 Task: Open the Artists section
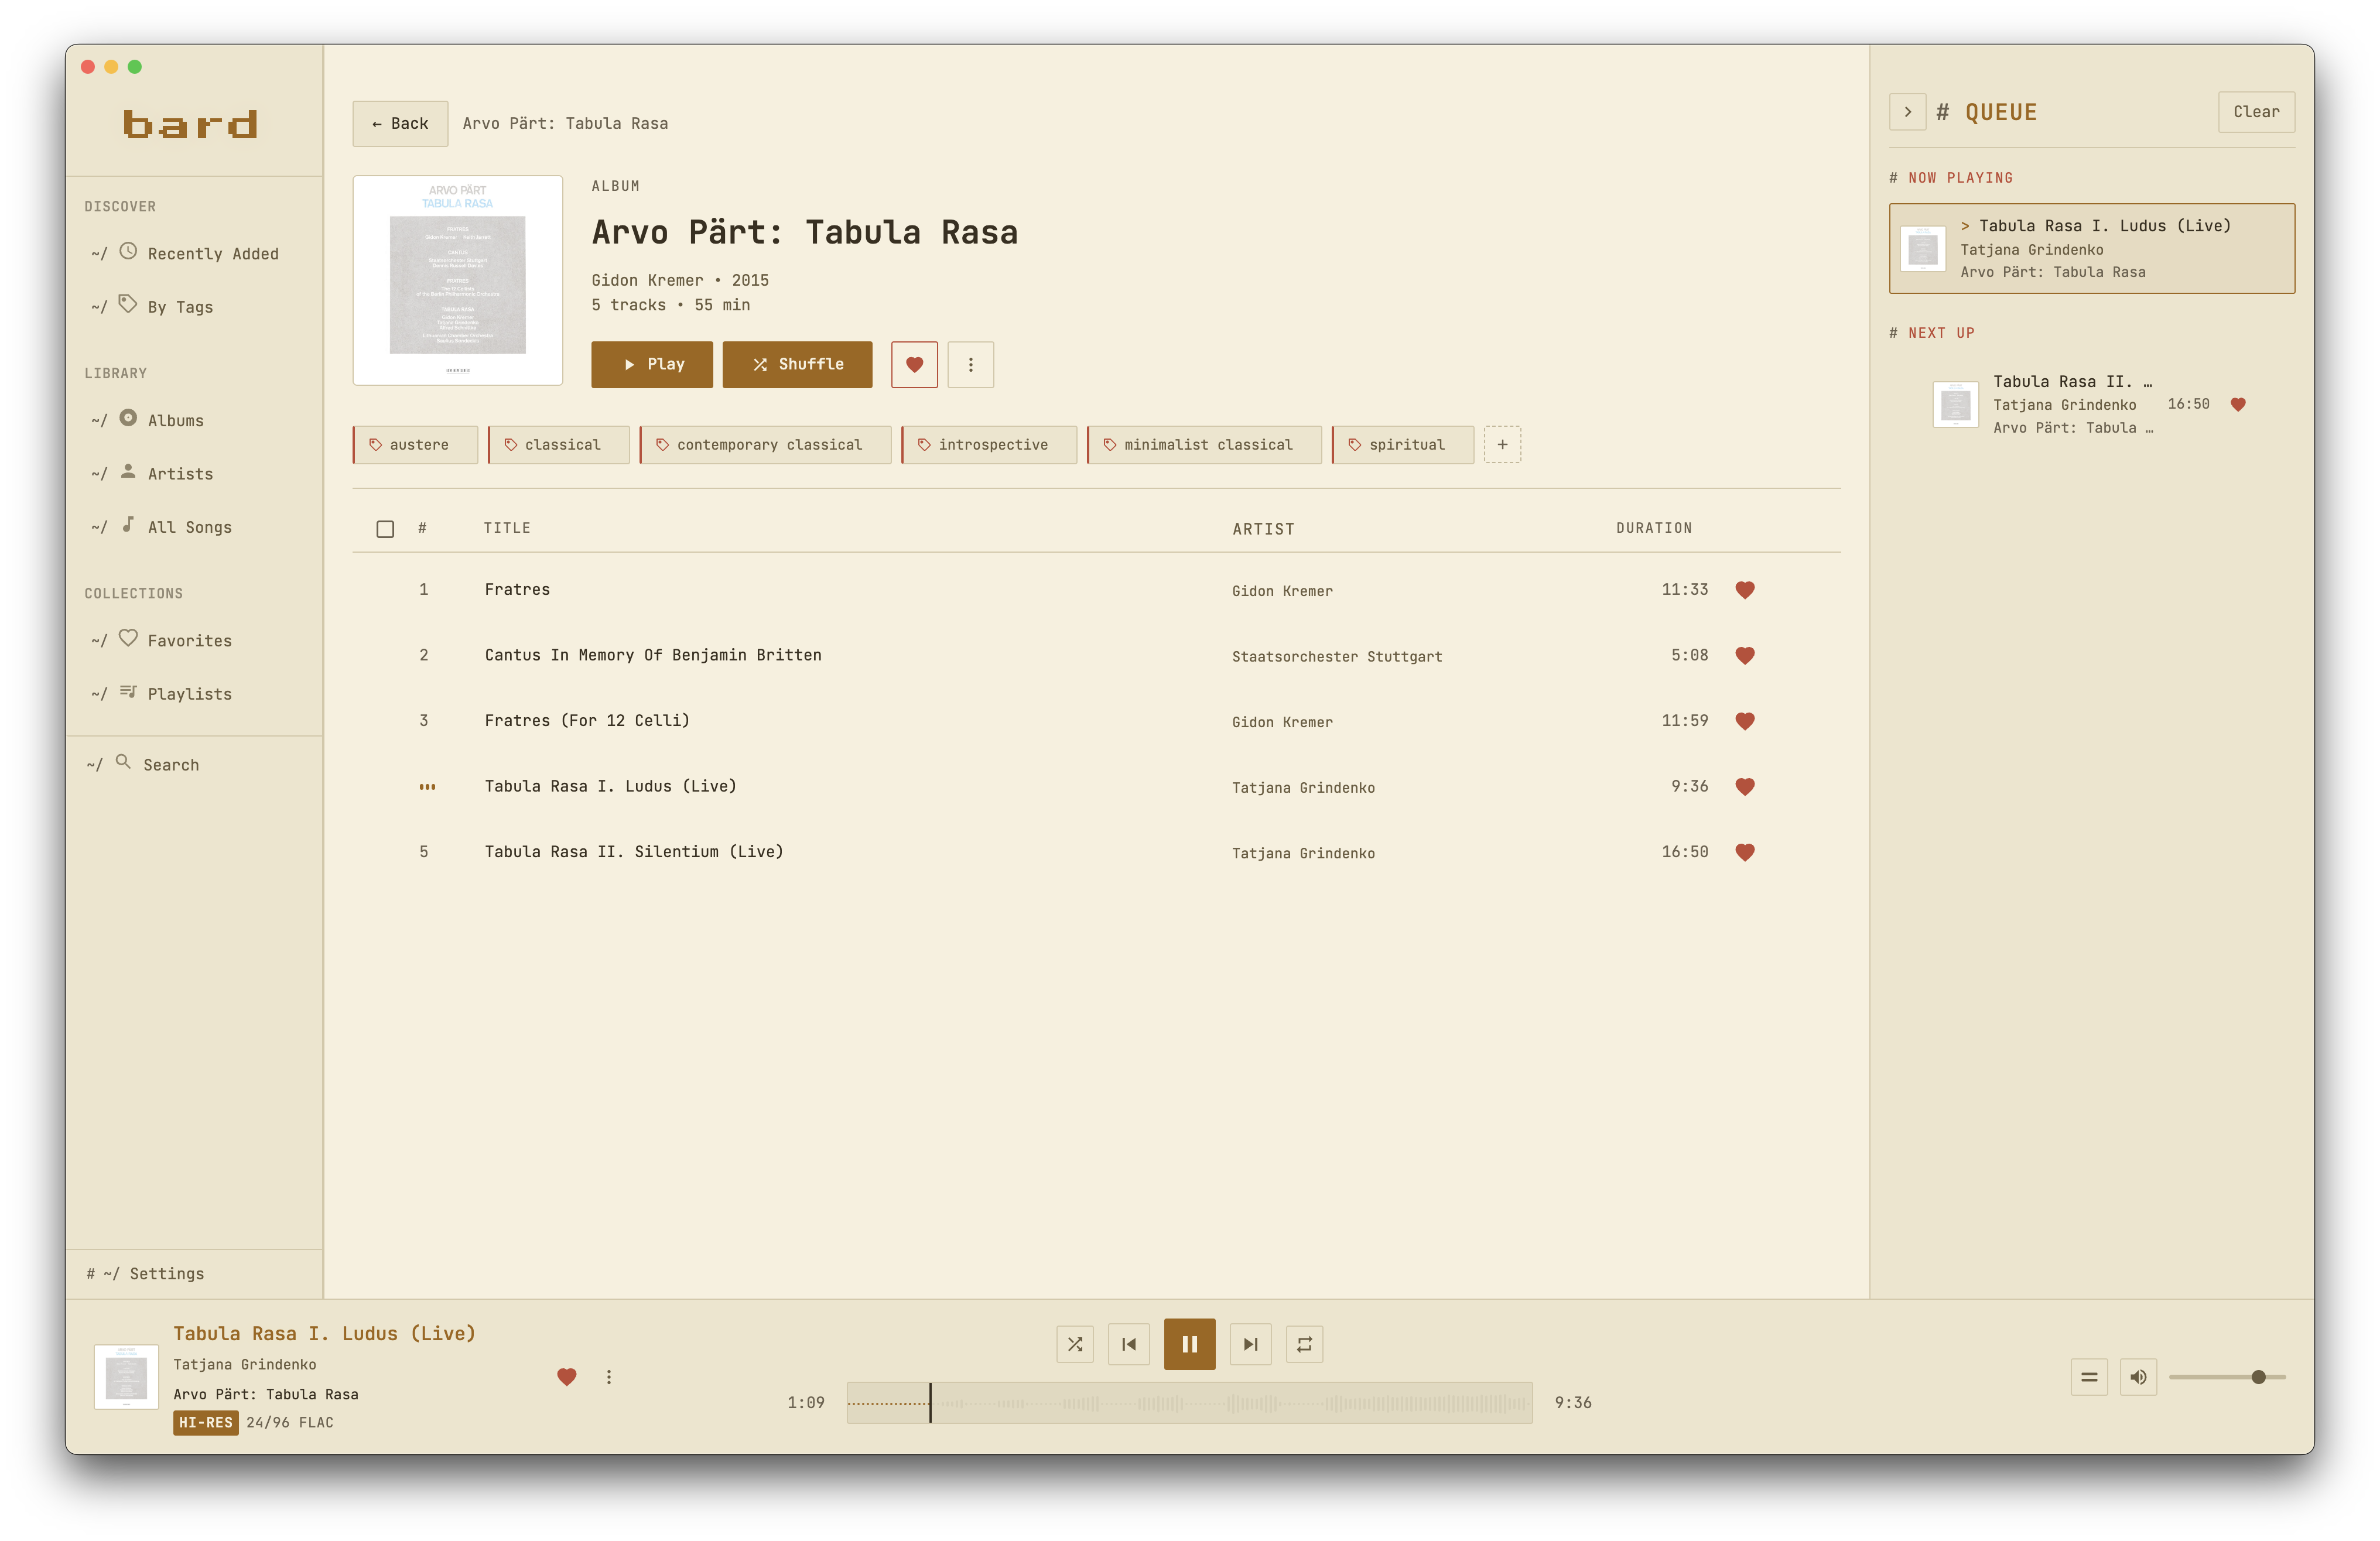pos(180,473)
